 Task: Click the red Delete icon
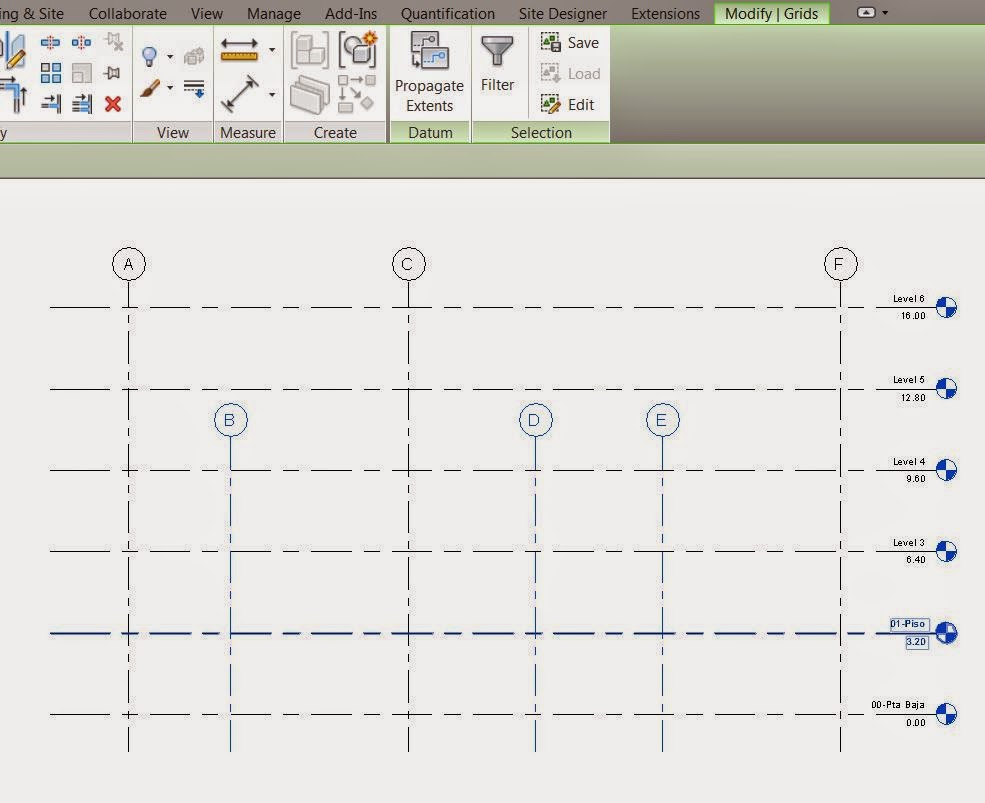tap(113, 104)
